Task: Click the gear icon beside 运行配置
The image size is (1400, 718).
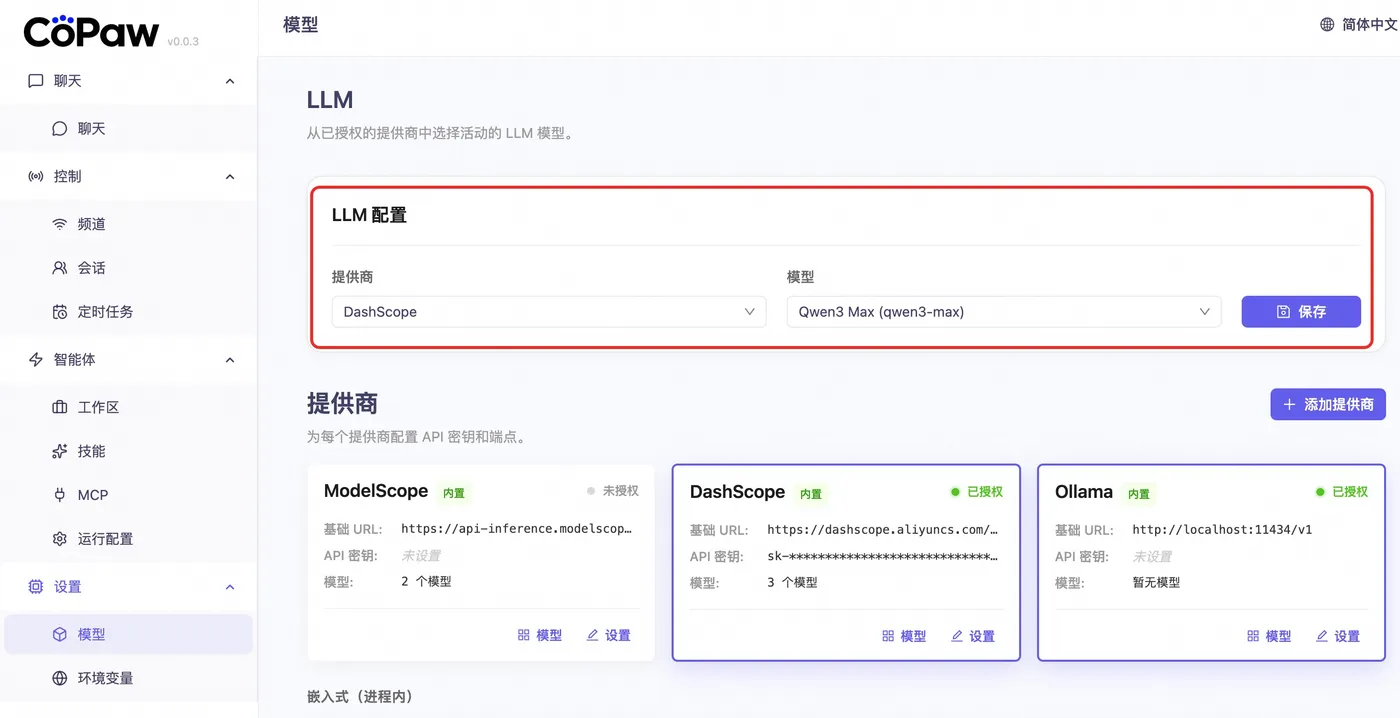Action: (60, 539)
